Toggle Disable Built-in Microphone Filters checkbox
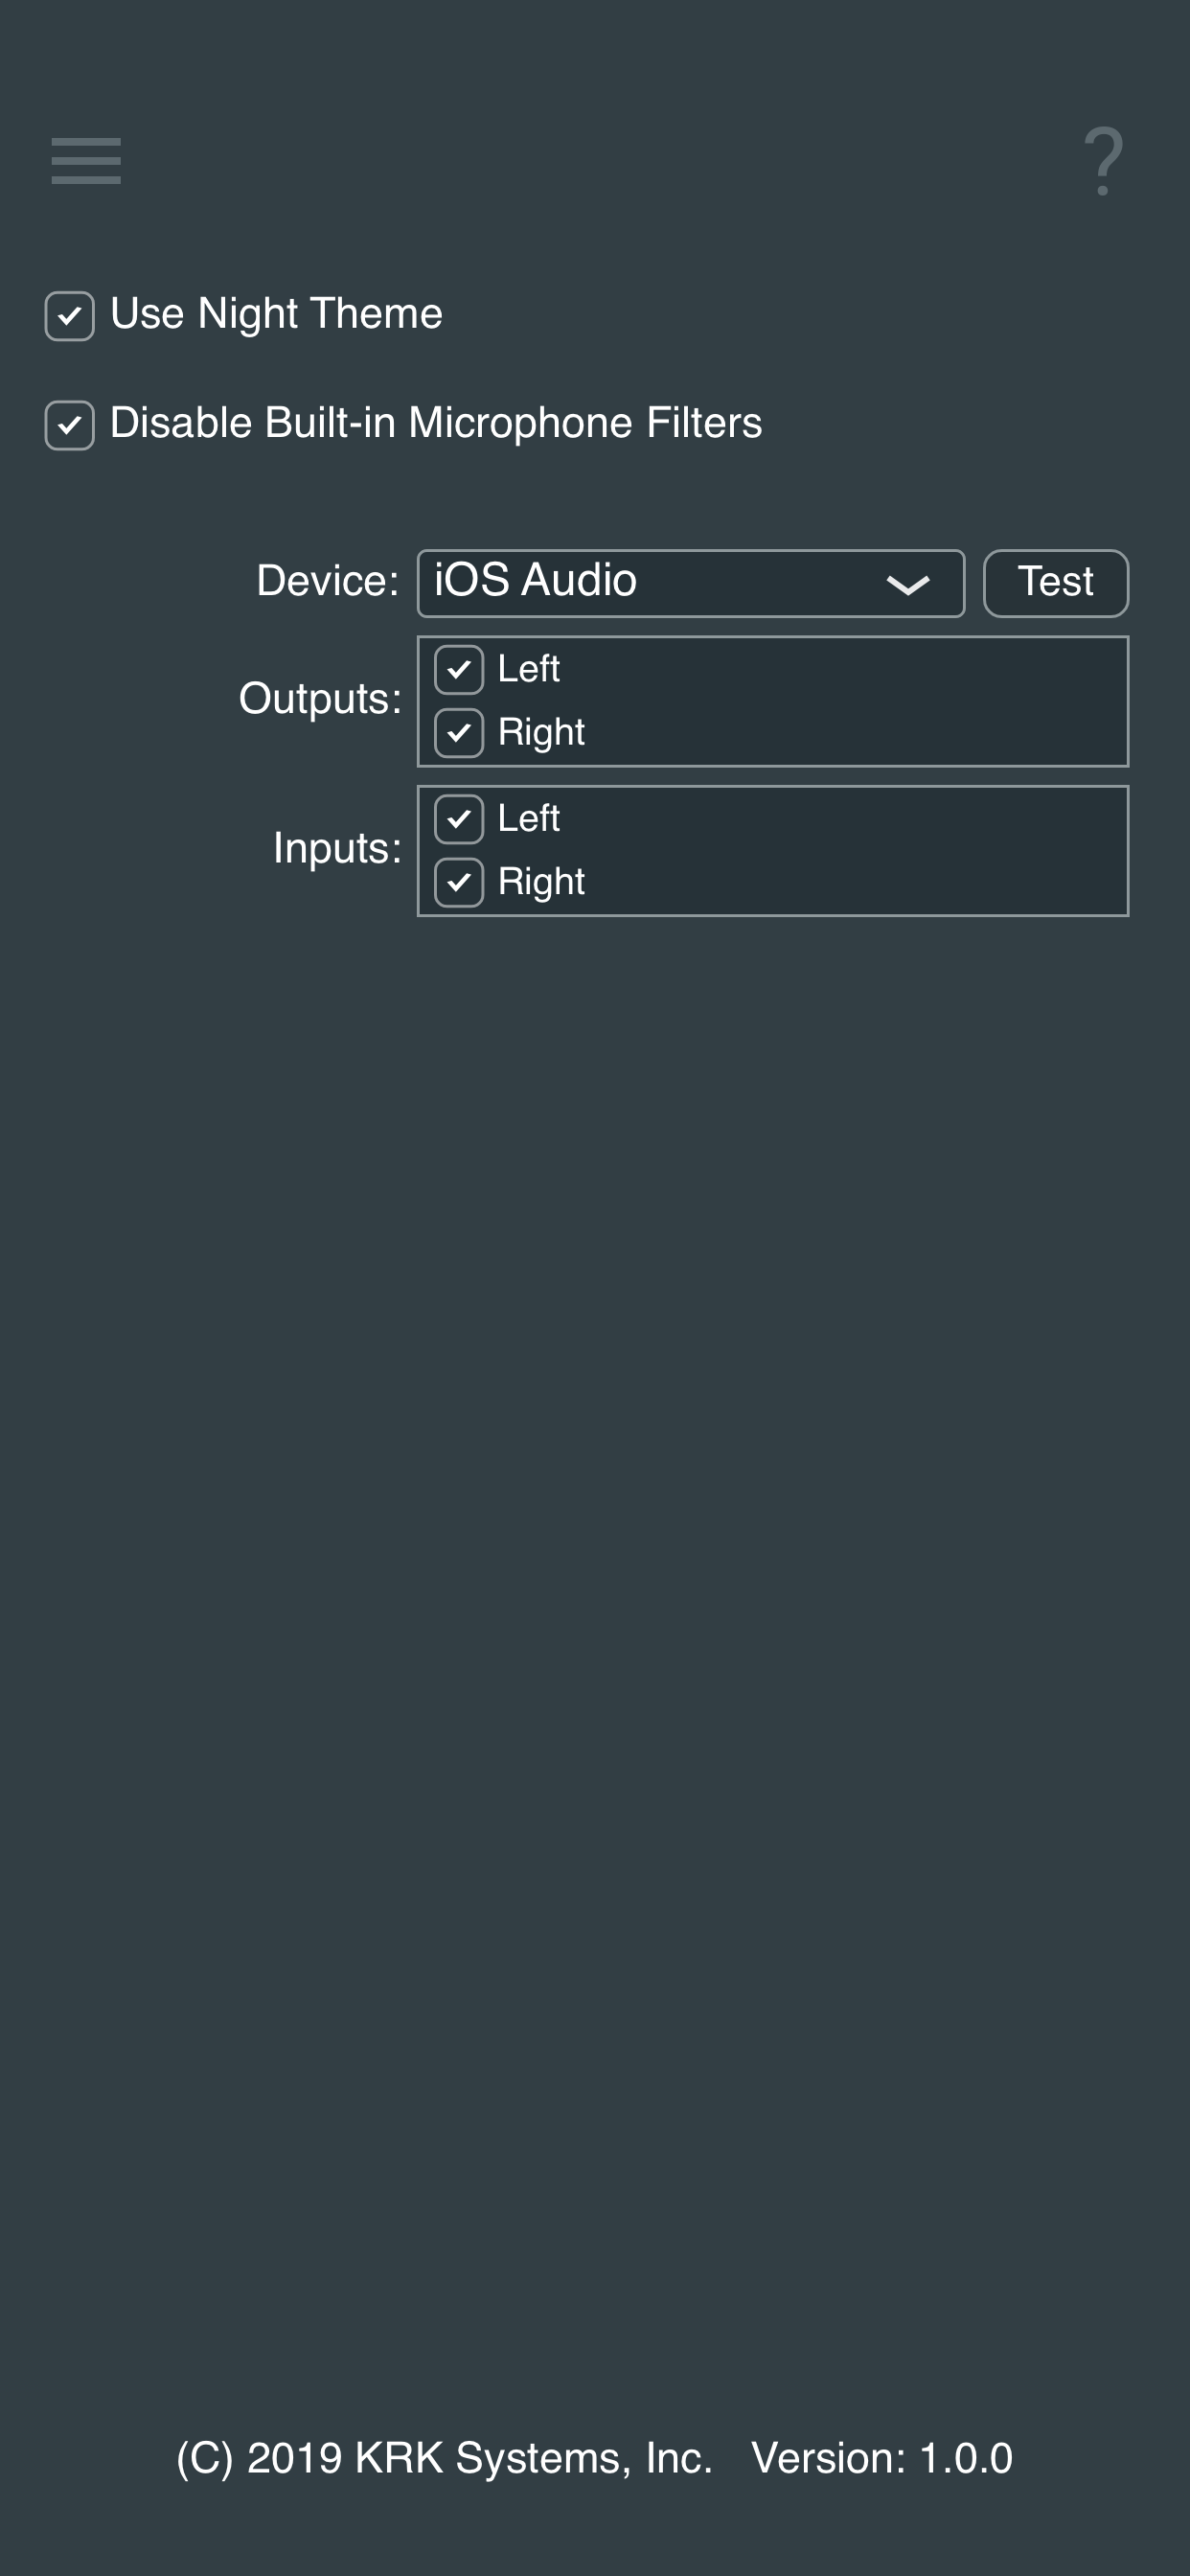Screen dimensions: 1190x2576 (70, 425)
